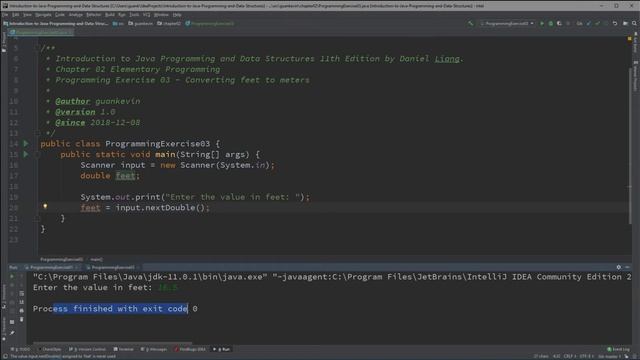Rerun the program in Run panel

click(x=12, y=277)
